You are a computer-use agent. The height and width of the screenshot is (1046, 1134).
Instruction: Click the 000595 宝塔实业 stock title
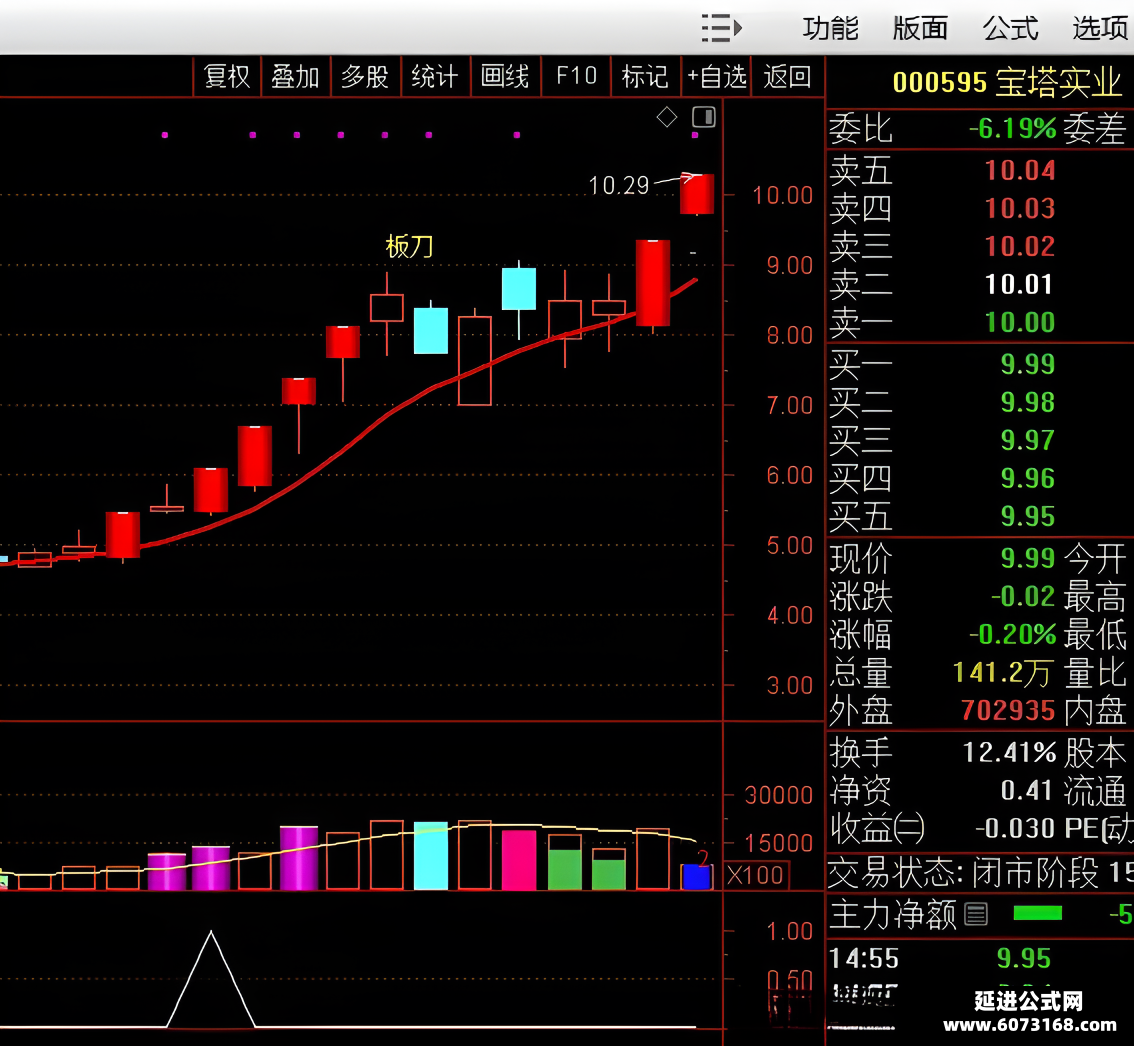pyautogui.click(x=1007, y=83)
